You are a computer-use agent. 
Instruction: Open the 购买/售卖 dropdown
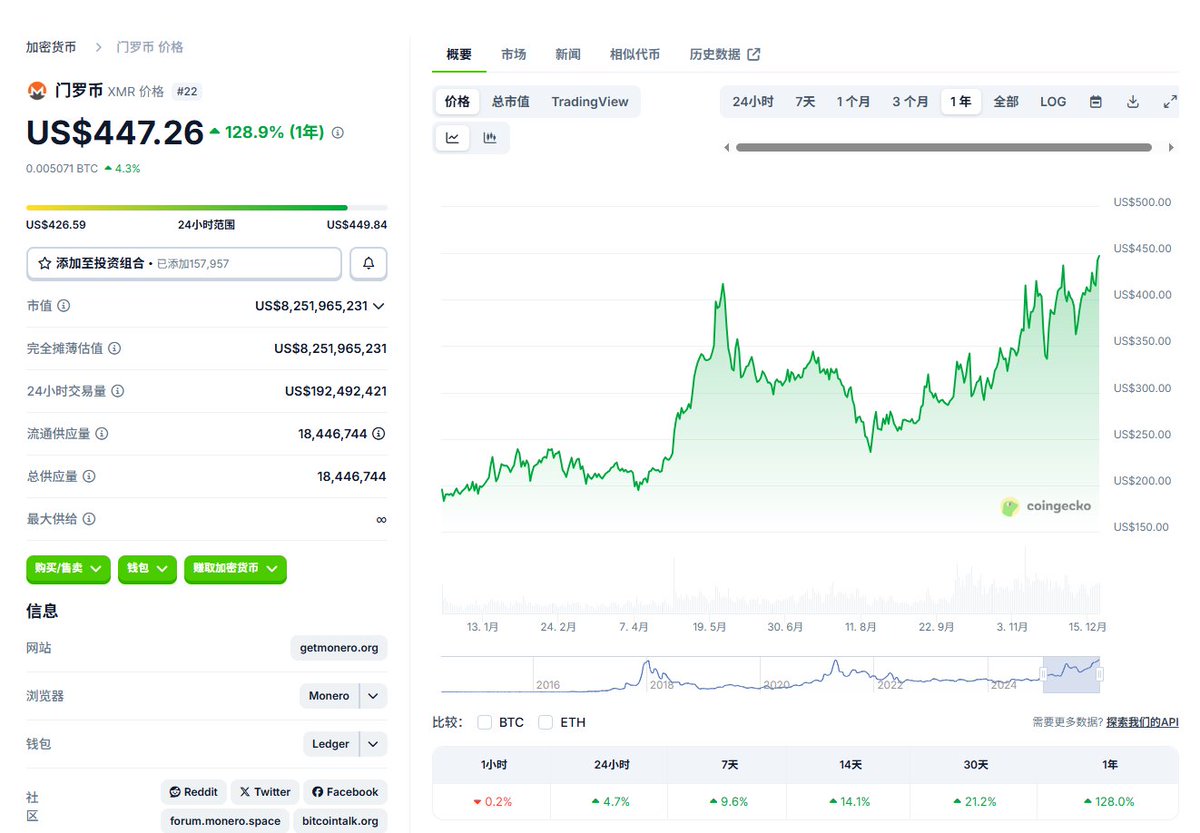(69, 568)
